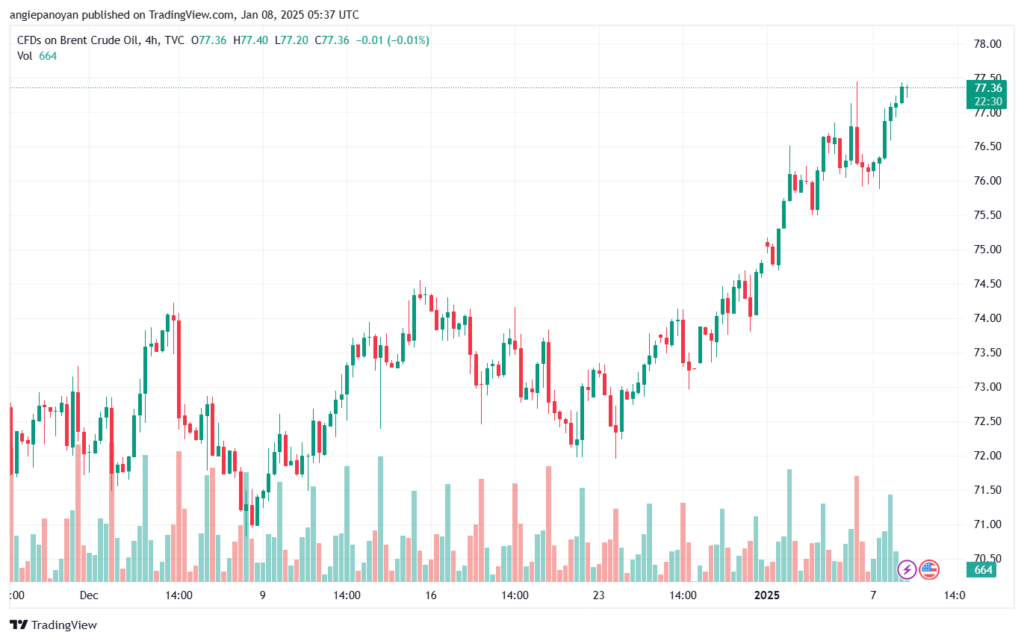
Task: Click the countdown timer 22:30 under price label
Action: 987,101
